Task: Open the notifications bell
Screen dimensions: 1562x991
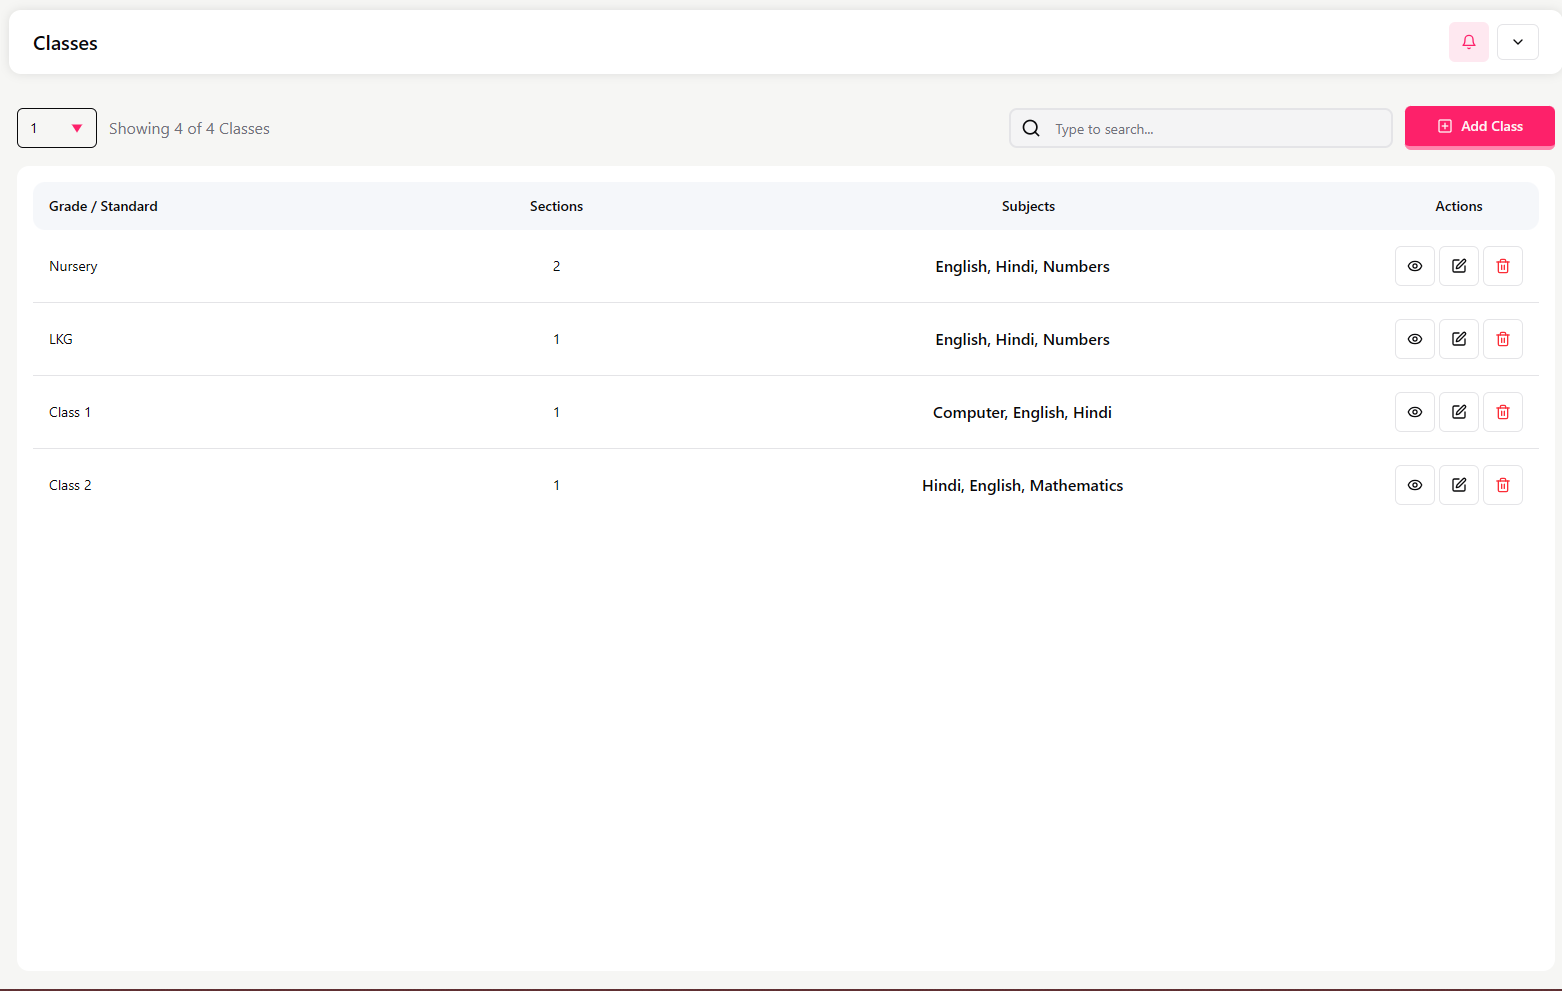Action: coord(1468,42)
